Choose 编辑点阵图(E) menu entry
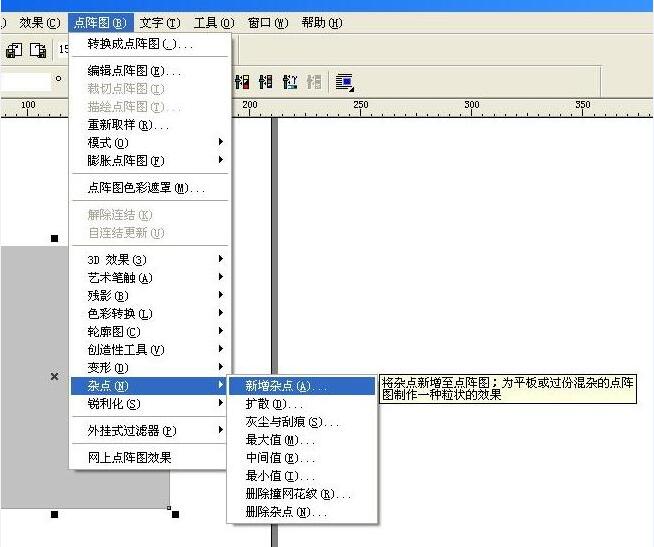Viewport: 654px width, 547px height. tap(150, 71)
